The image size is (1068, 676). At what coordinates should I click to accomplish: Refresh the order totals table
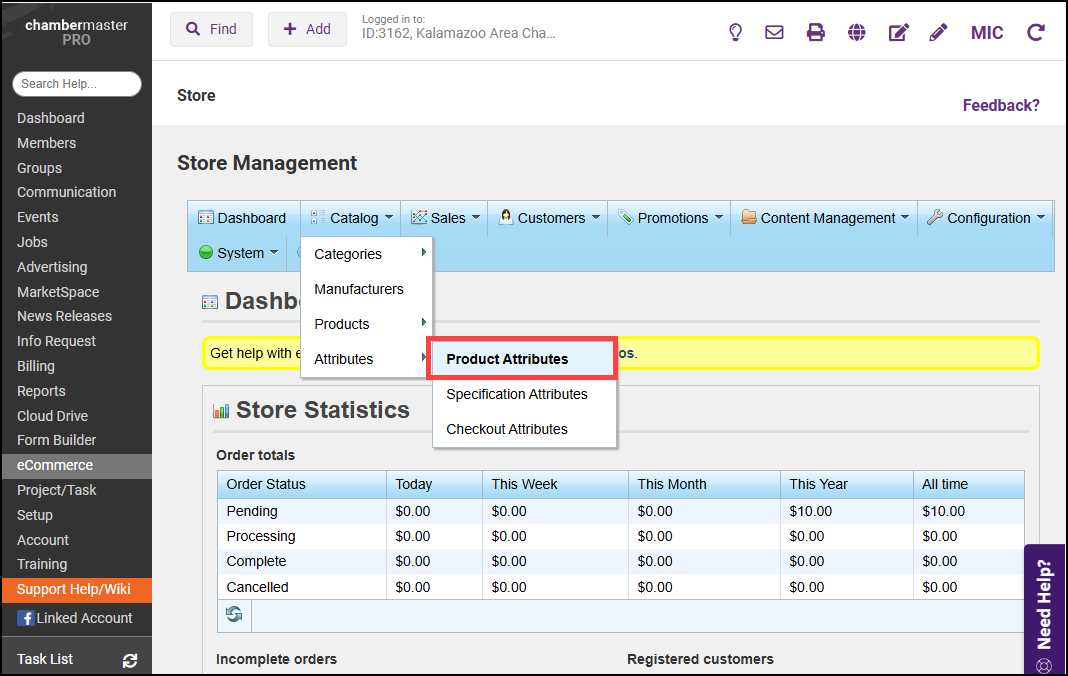tap(234, 614)
